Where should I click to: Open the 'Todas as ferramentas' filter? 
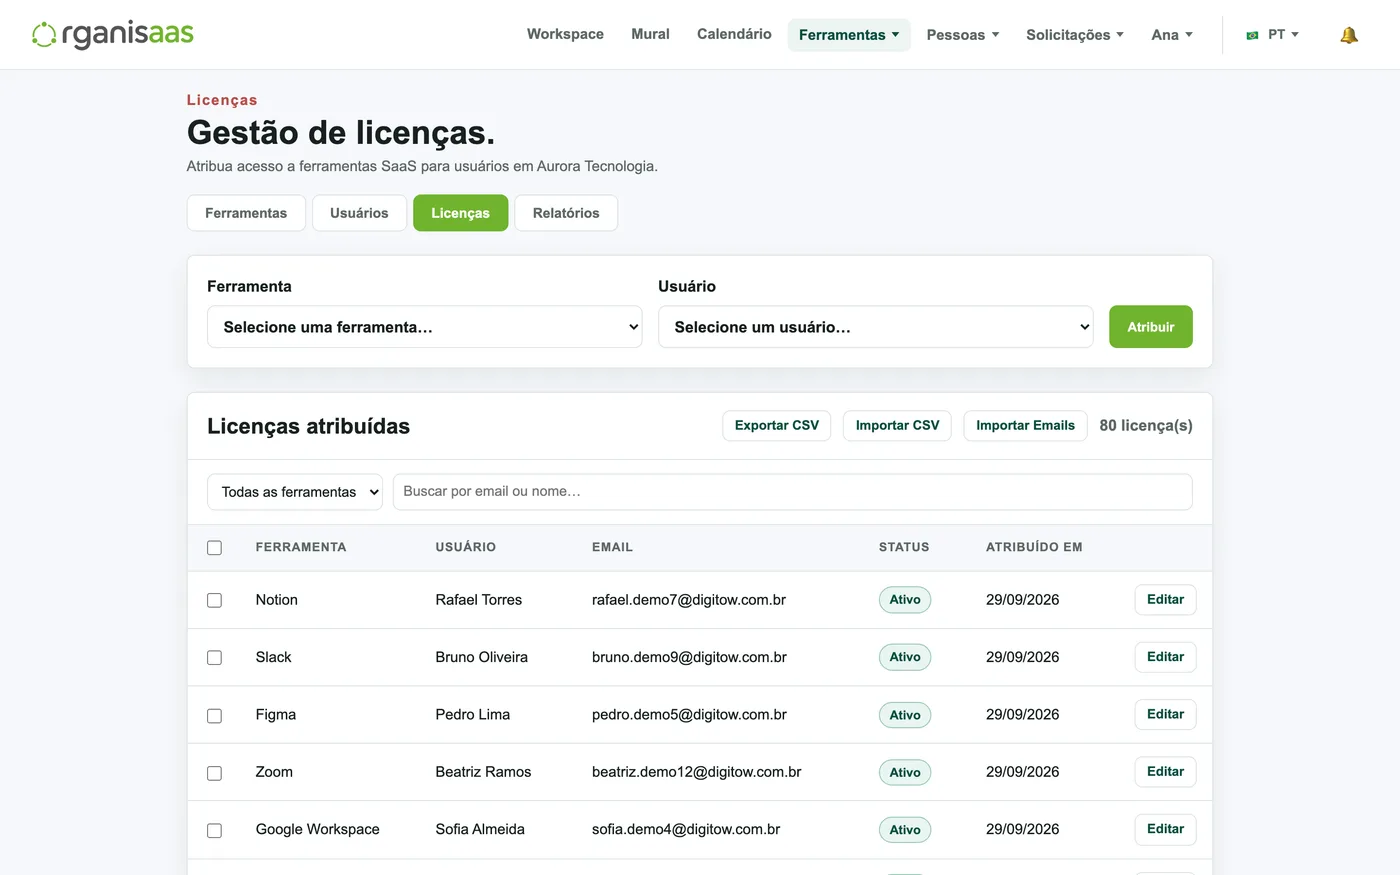[x=295, y=492]
